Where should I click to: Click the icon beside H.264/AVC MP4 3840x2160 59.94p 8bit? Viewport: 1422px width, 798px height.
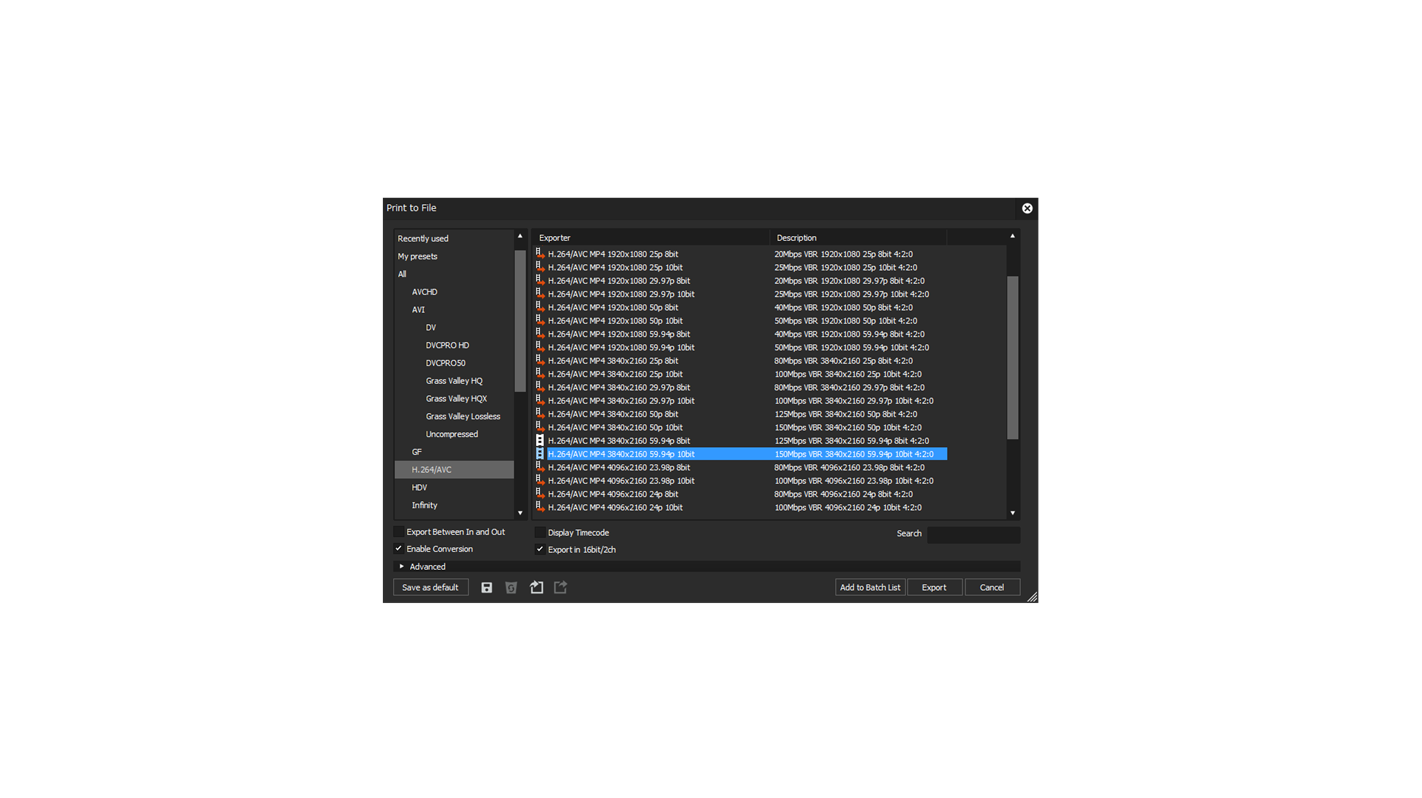[540, 441]
